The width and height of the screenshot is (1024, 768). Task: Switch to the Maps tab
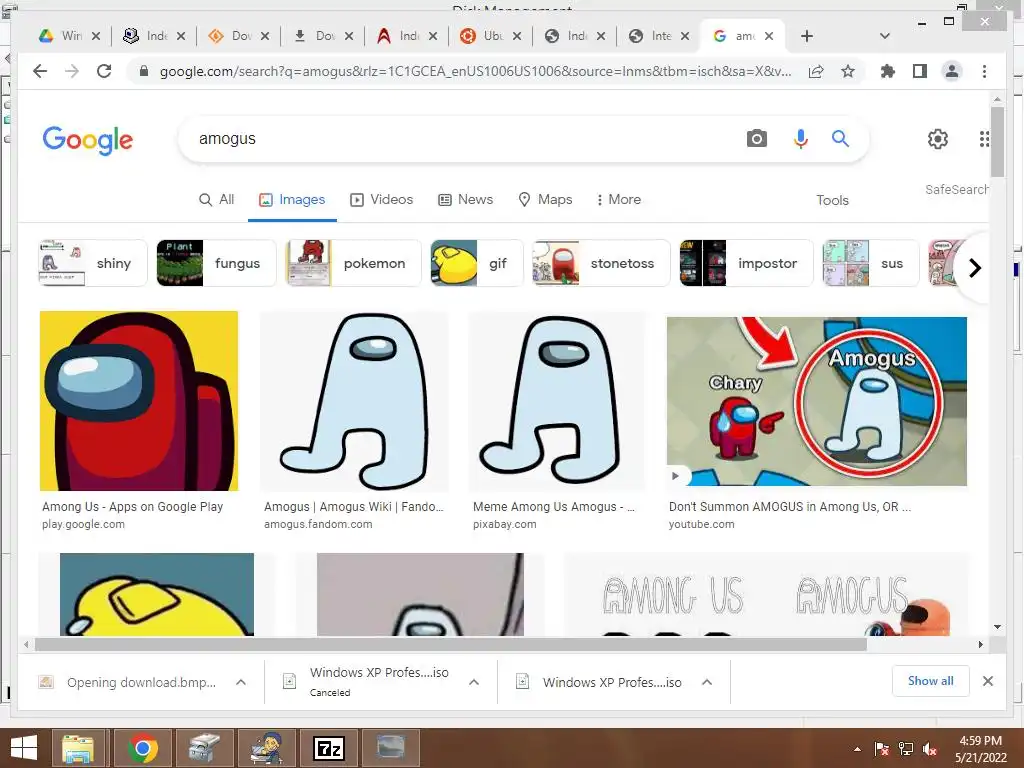click(545, 199)
